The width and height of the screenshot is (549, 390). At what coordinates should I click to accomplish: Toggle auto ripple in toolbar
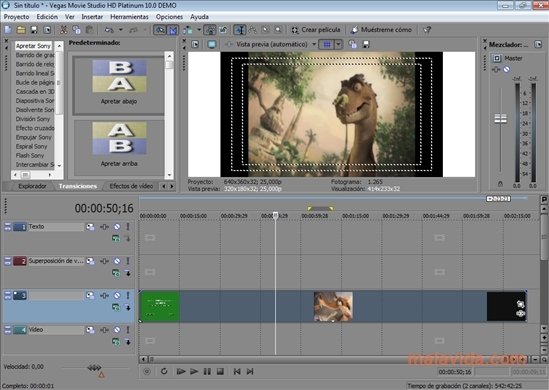pyautogui.click(x=187, y=30)
